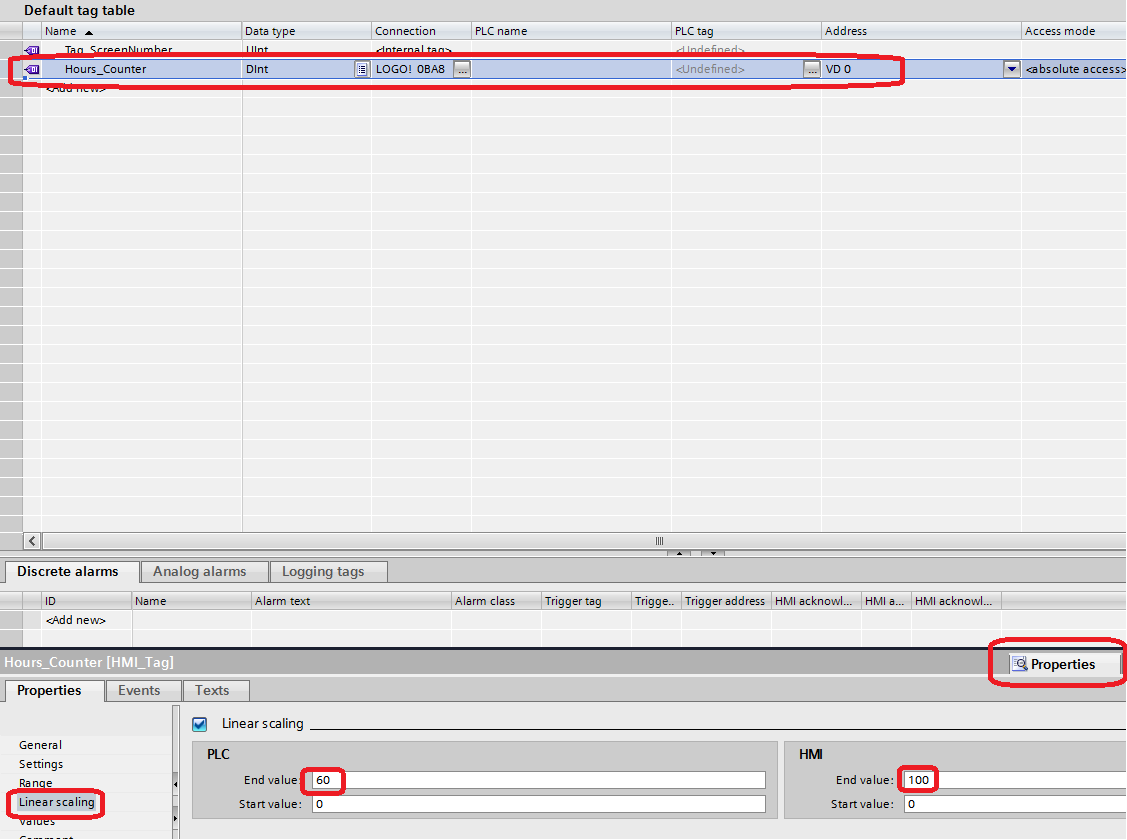The width and height of the screenshot is (1127, 840).
Task: Click the Hours_Counter tag icon
Action: (32, 70)
